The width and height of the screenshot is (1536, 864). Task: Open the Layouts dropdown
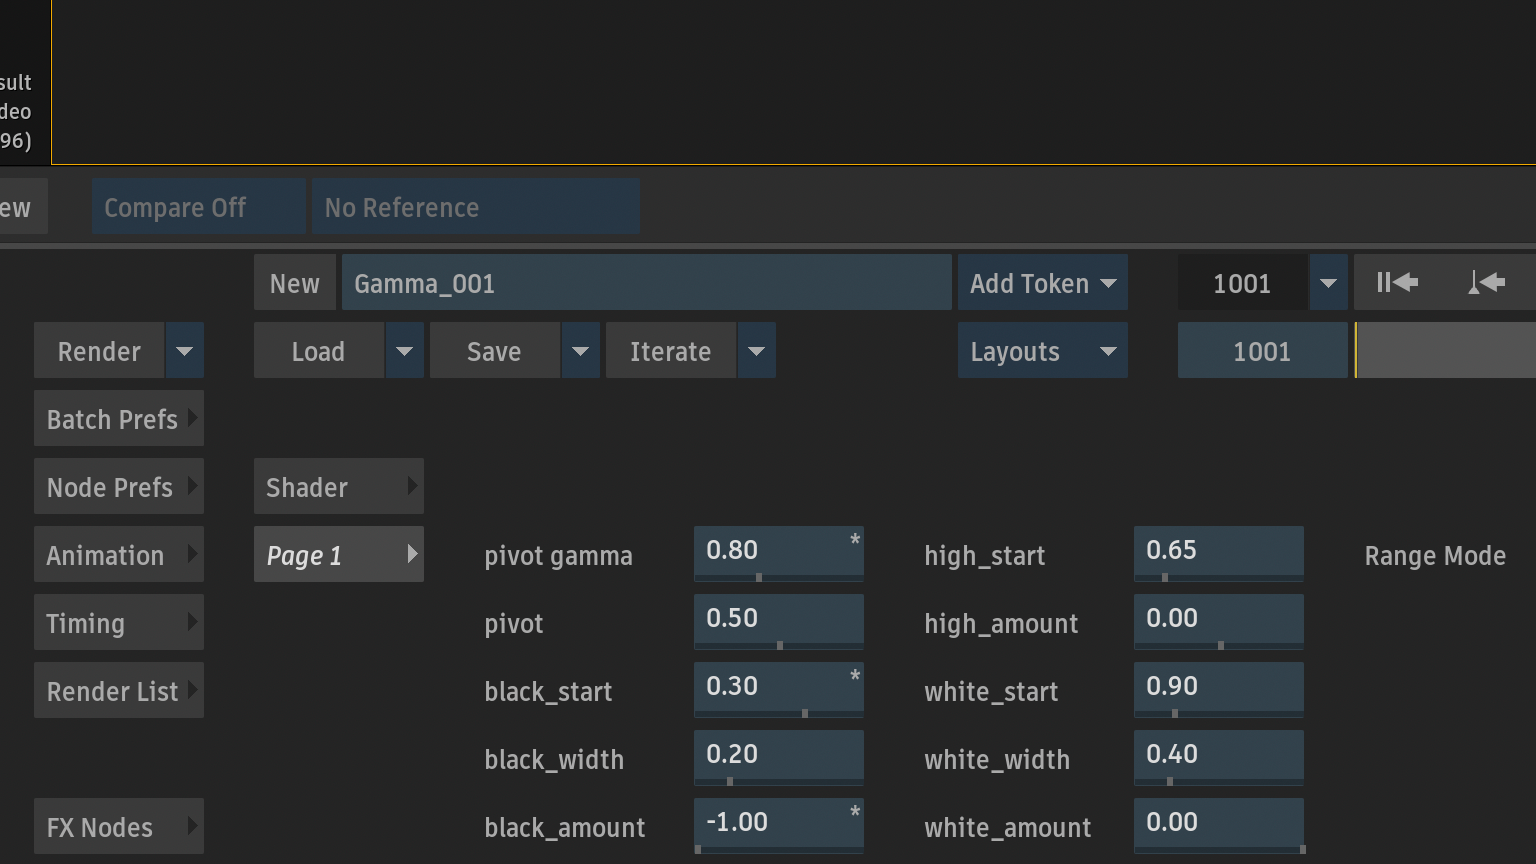[1043, 351]
